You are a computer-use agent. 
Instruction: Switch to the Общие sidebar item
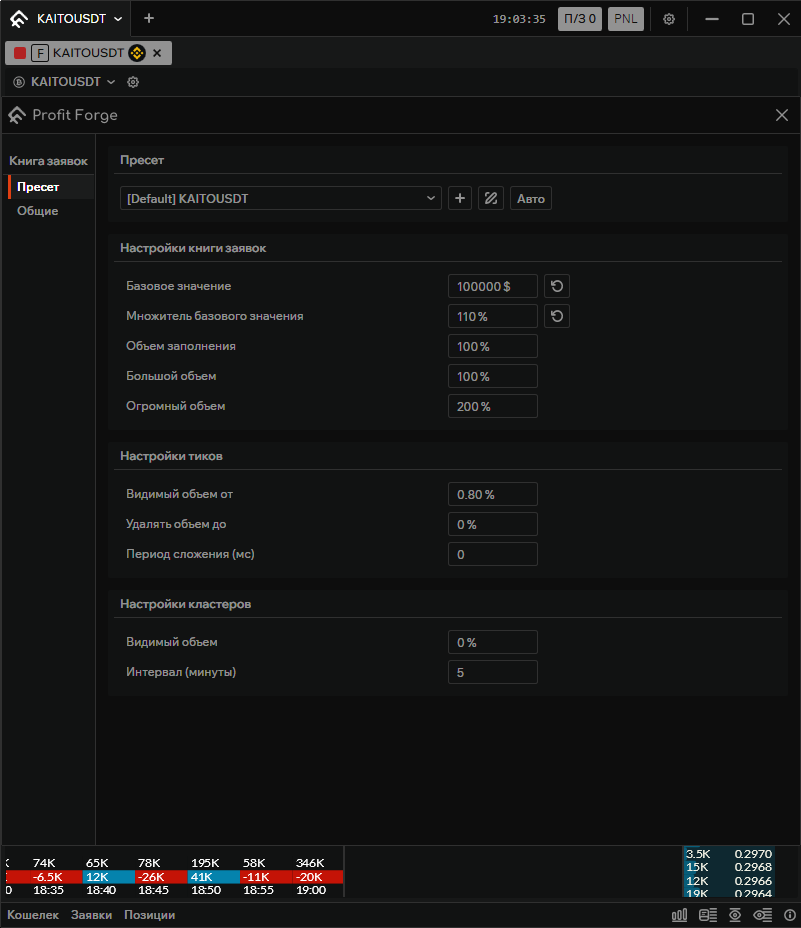[x=37, y=211]
